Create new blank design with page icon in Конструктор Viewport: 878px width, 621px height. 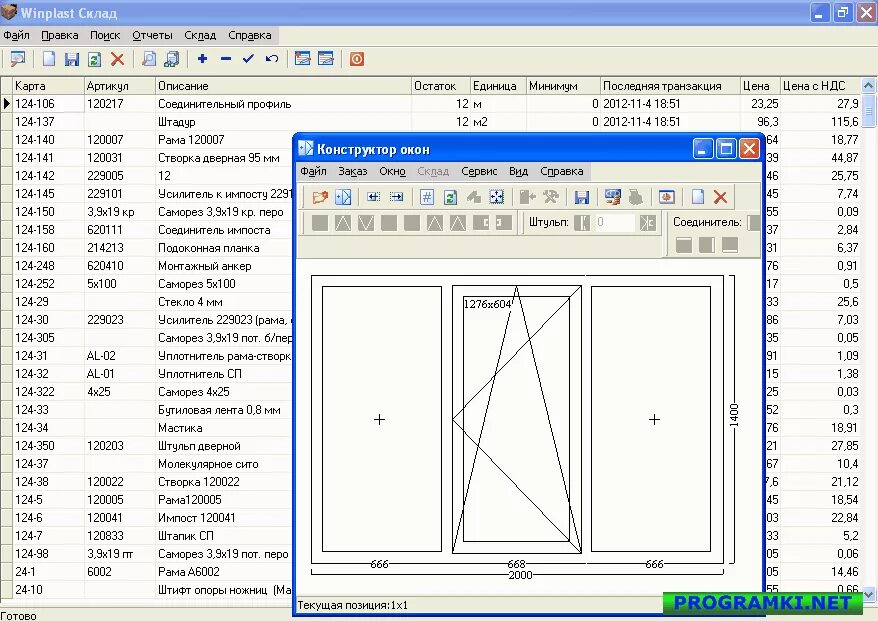point(697,197)
